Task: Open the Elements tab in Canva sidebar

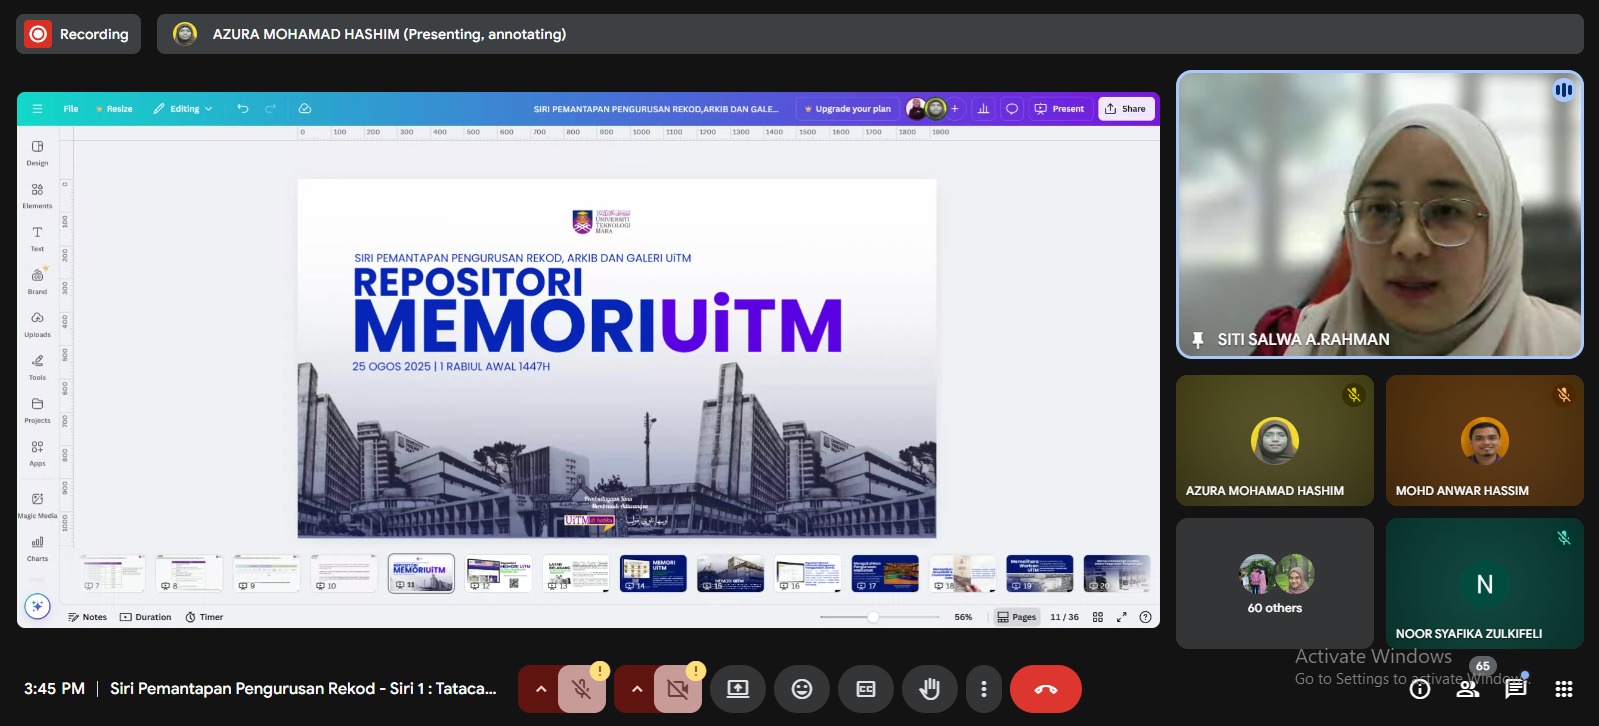Action: point(37,195)
